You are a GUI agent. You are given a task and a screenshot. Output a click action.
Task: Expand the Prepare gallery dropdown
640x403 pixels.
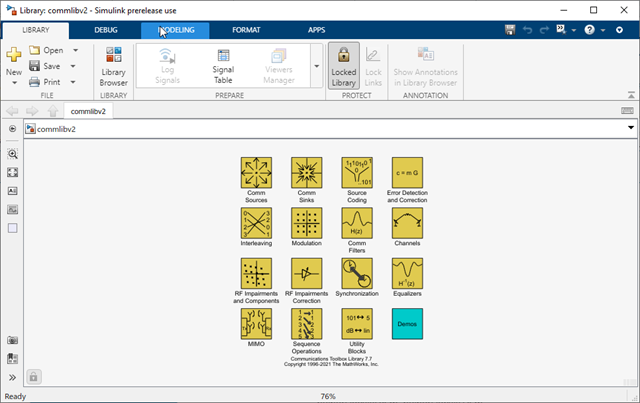pyautogui.click(x=317, y=66)
